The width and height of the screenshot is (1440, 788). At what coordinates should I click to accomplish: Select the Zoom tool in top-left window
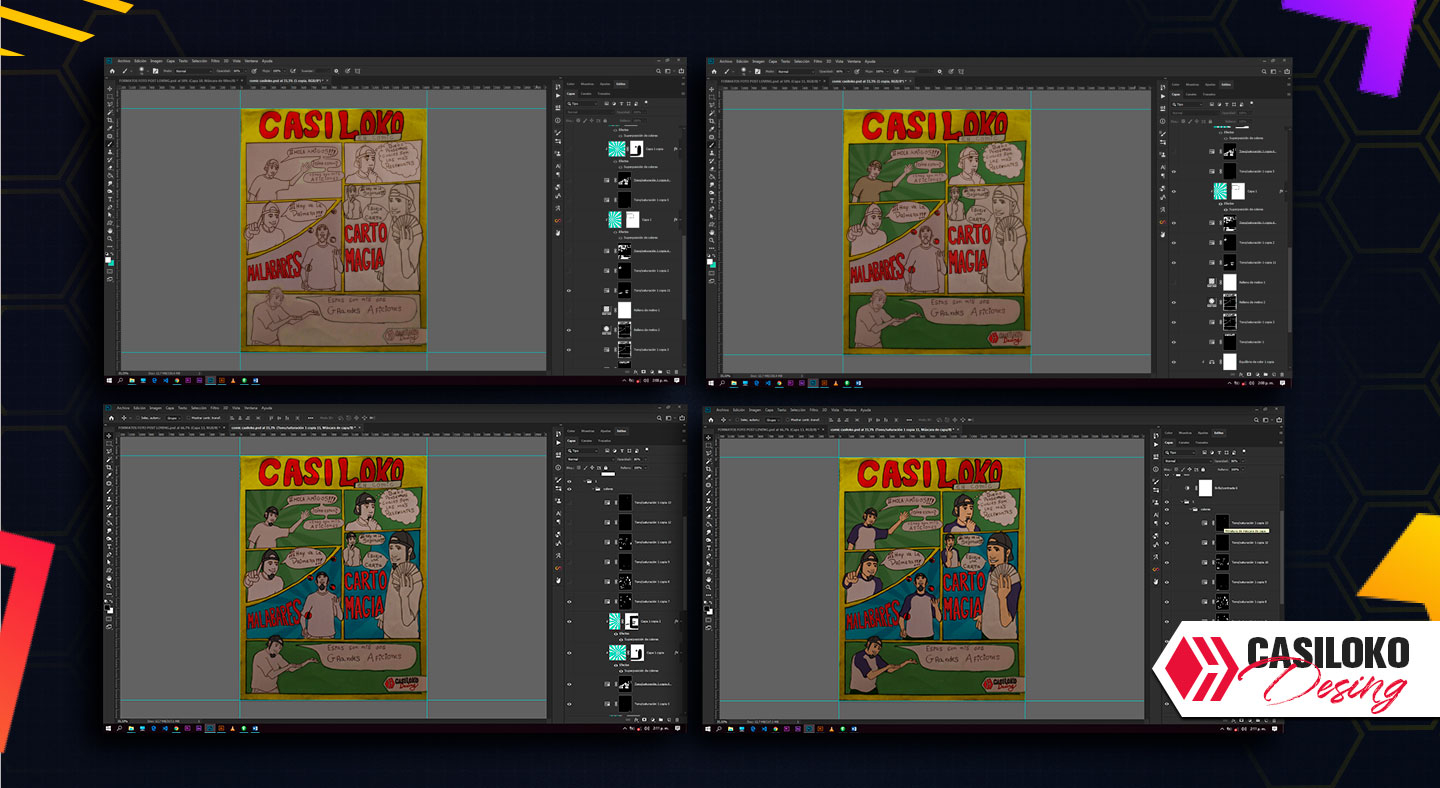coord(110,239)
